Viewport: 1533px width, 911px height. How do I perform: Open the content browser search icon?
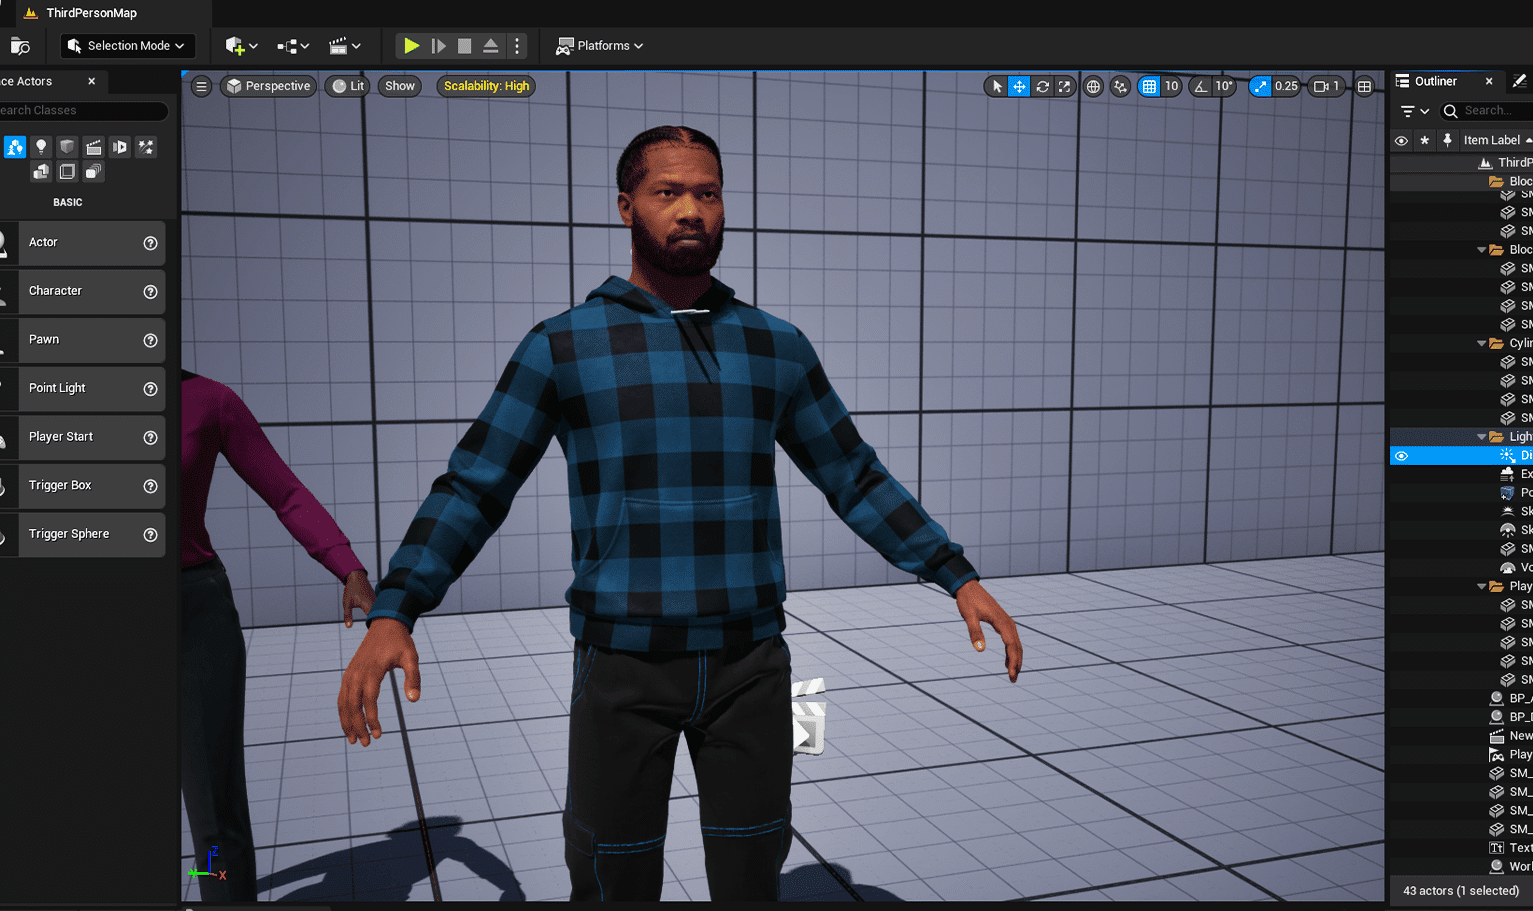tap(20, 46)
